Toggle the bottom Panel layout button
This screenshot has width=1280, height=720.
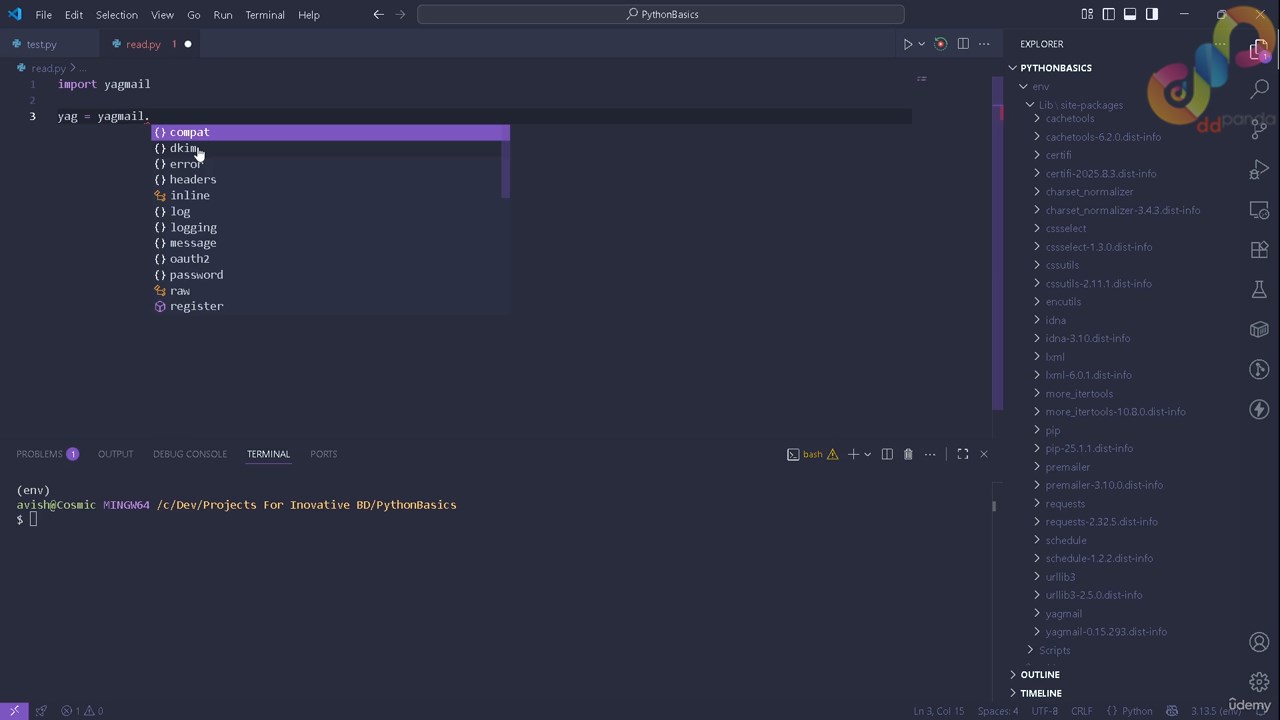point(1130,14)
